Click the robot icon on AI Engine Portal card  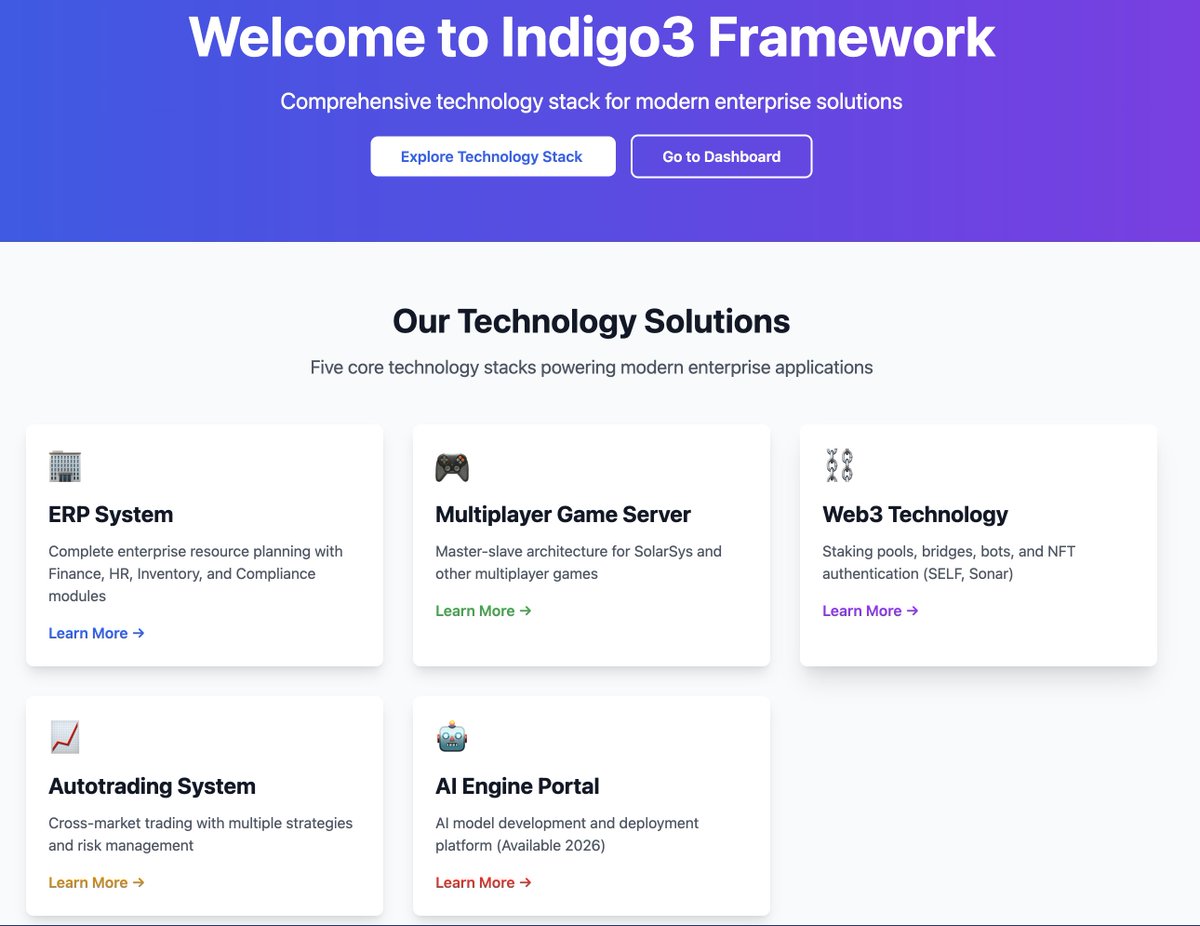452,738
